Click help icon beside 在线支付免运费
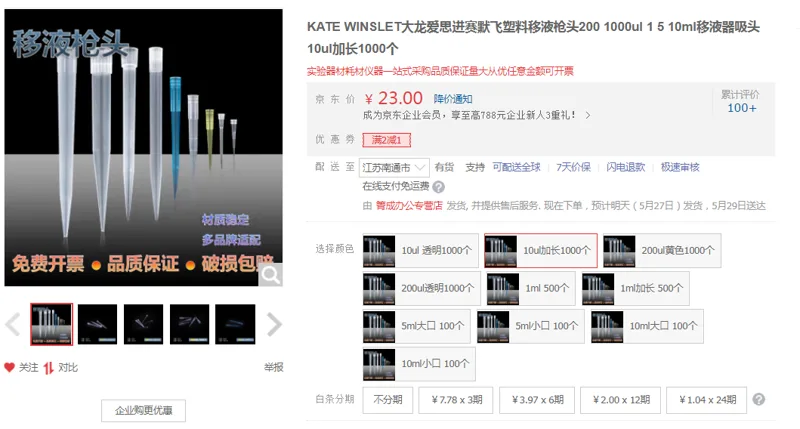800x429 pixels. pos(438,187)
